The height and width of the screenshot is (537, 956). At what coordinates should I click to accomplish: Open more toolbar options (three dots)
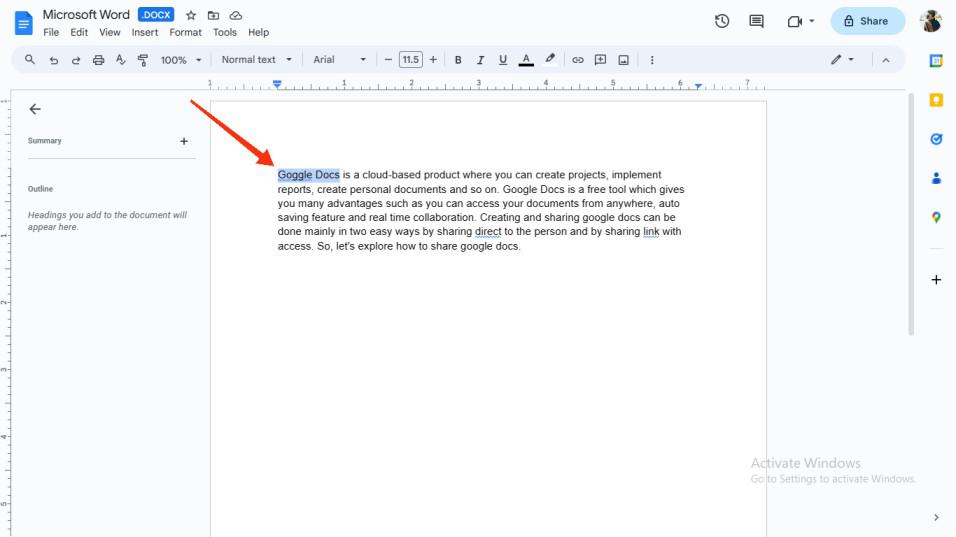click(652, 60)
